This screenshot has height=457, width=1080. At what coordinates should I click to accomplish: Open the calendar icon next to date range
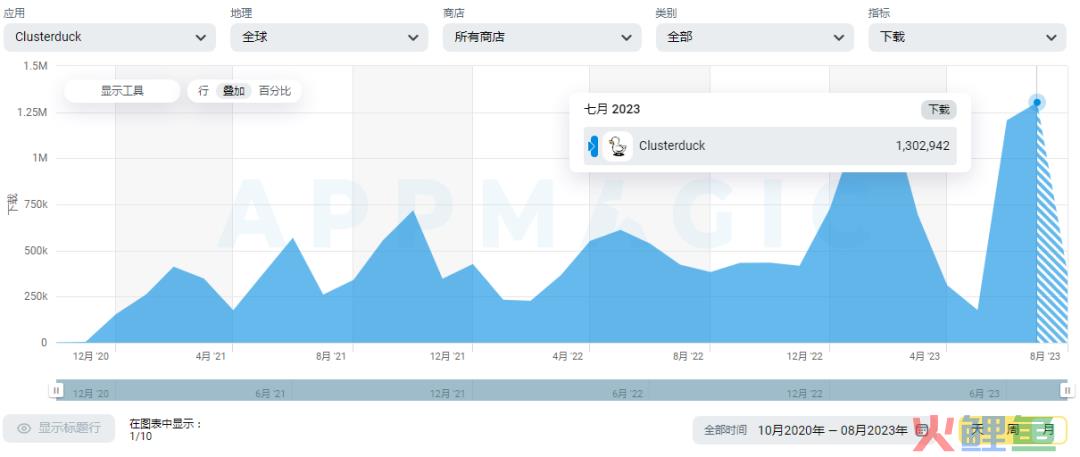[922, 430]
